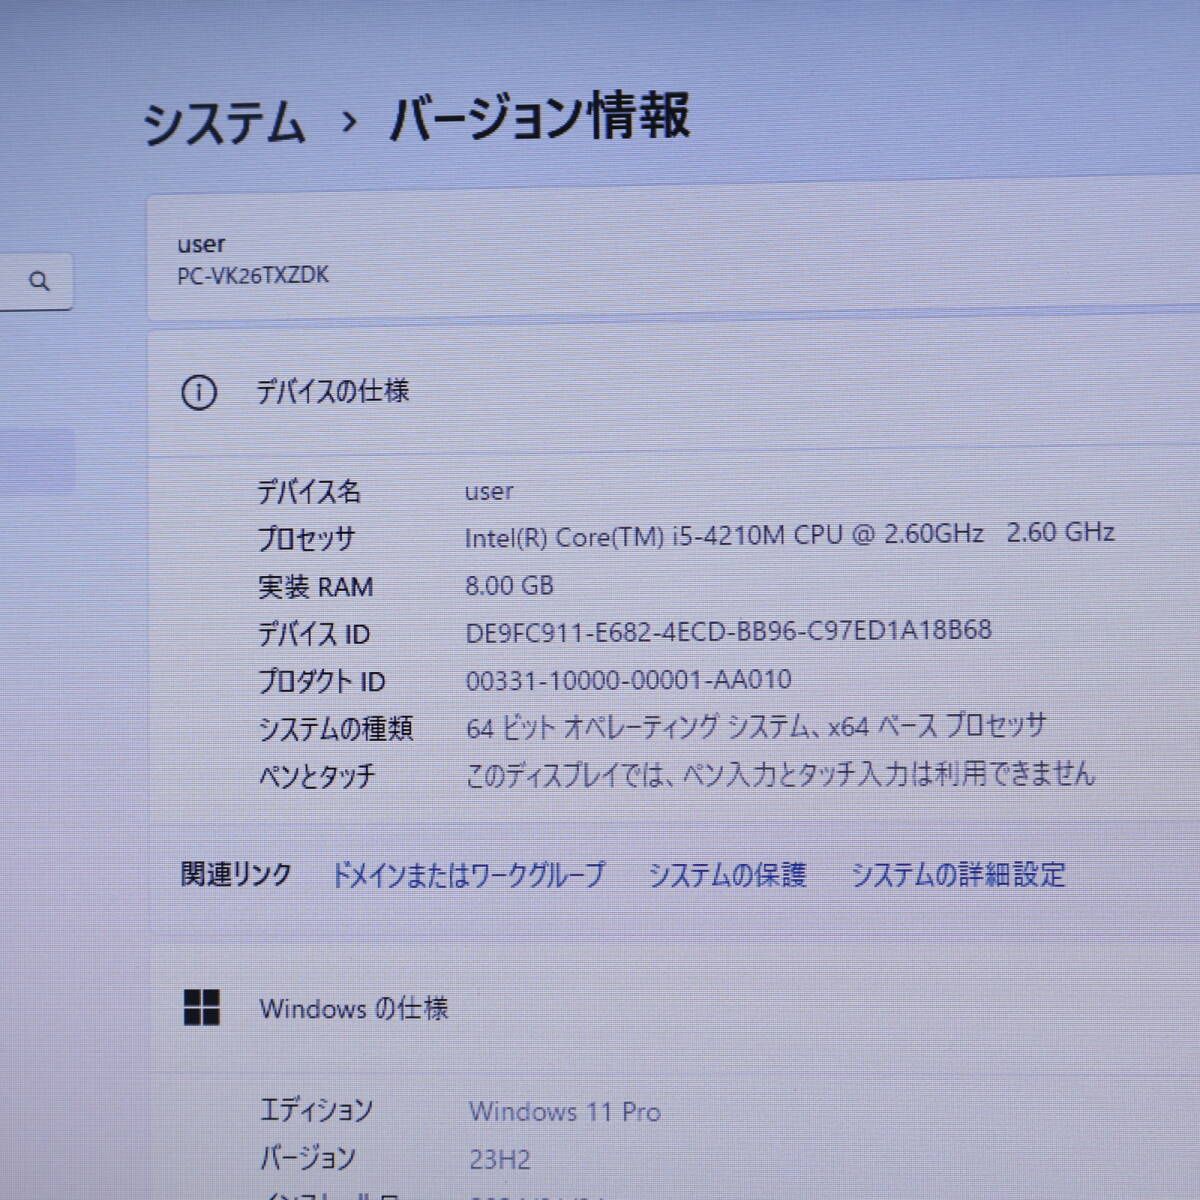Select the Intel Core i5-4210M processor value
This screenshot has height=1200, width=1200.
click(790, 535)
